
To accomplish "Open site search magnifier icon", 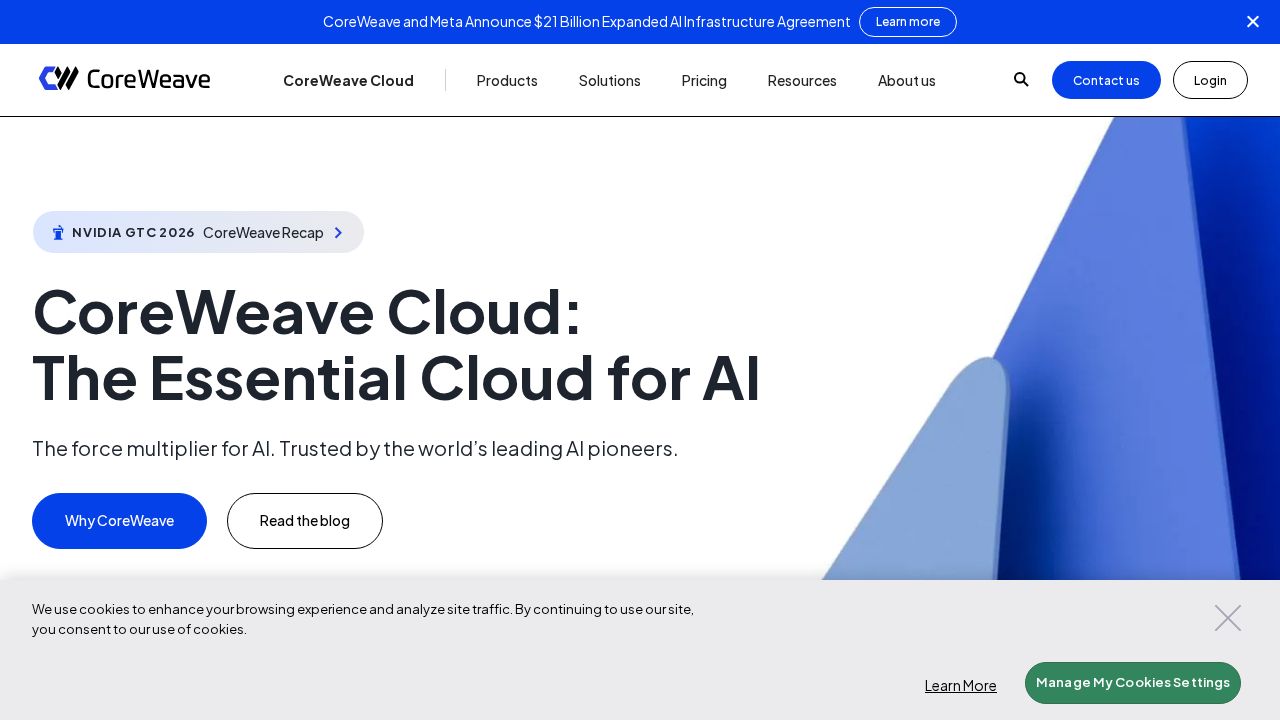I will click(1021, 80).
